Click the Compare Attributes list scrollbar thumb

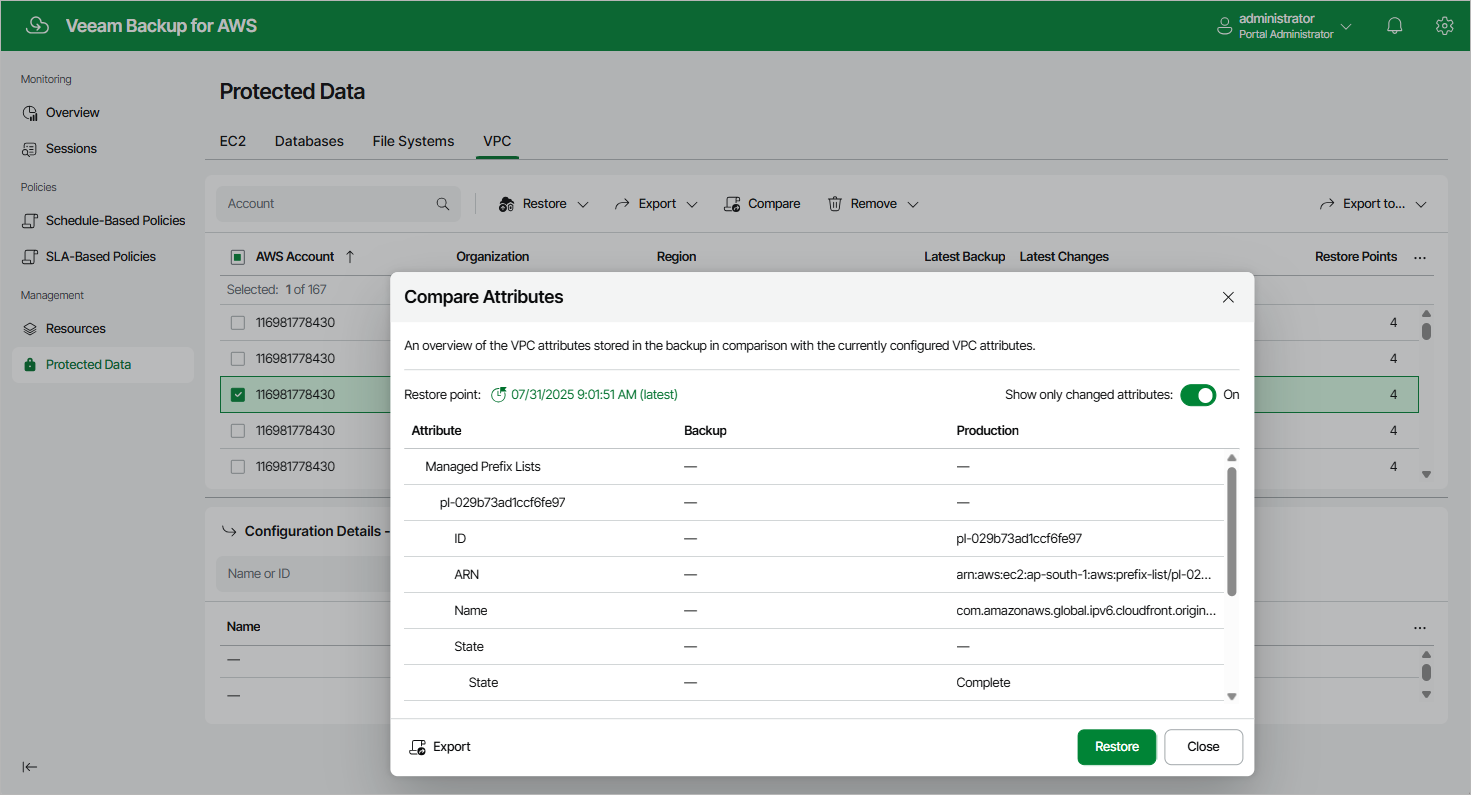1231,531
